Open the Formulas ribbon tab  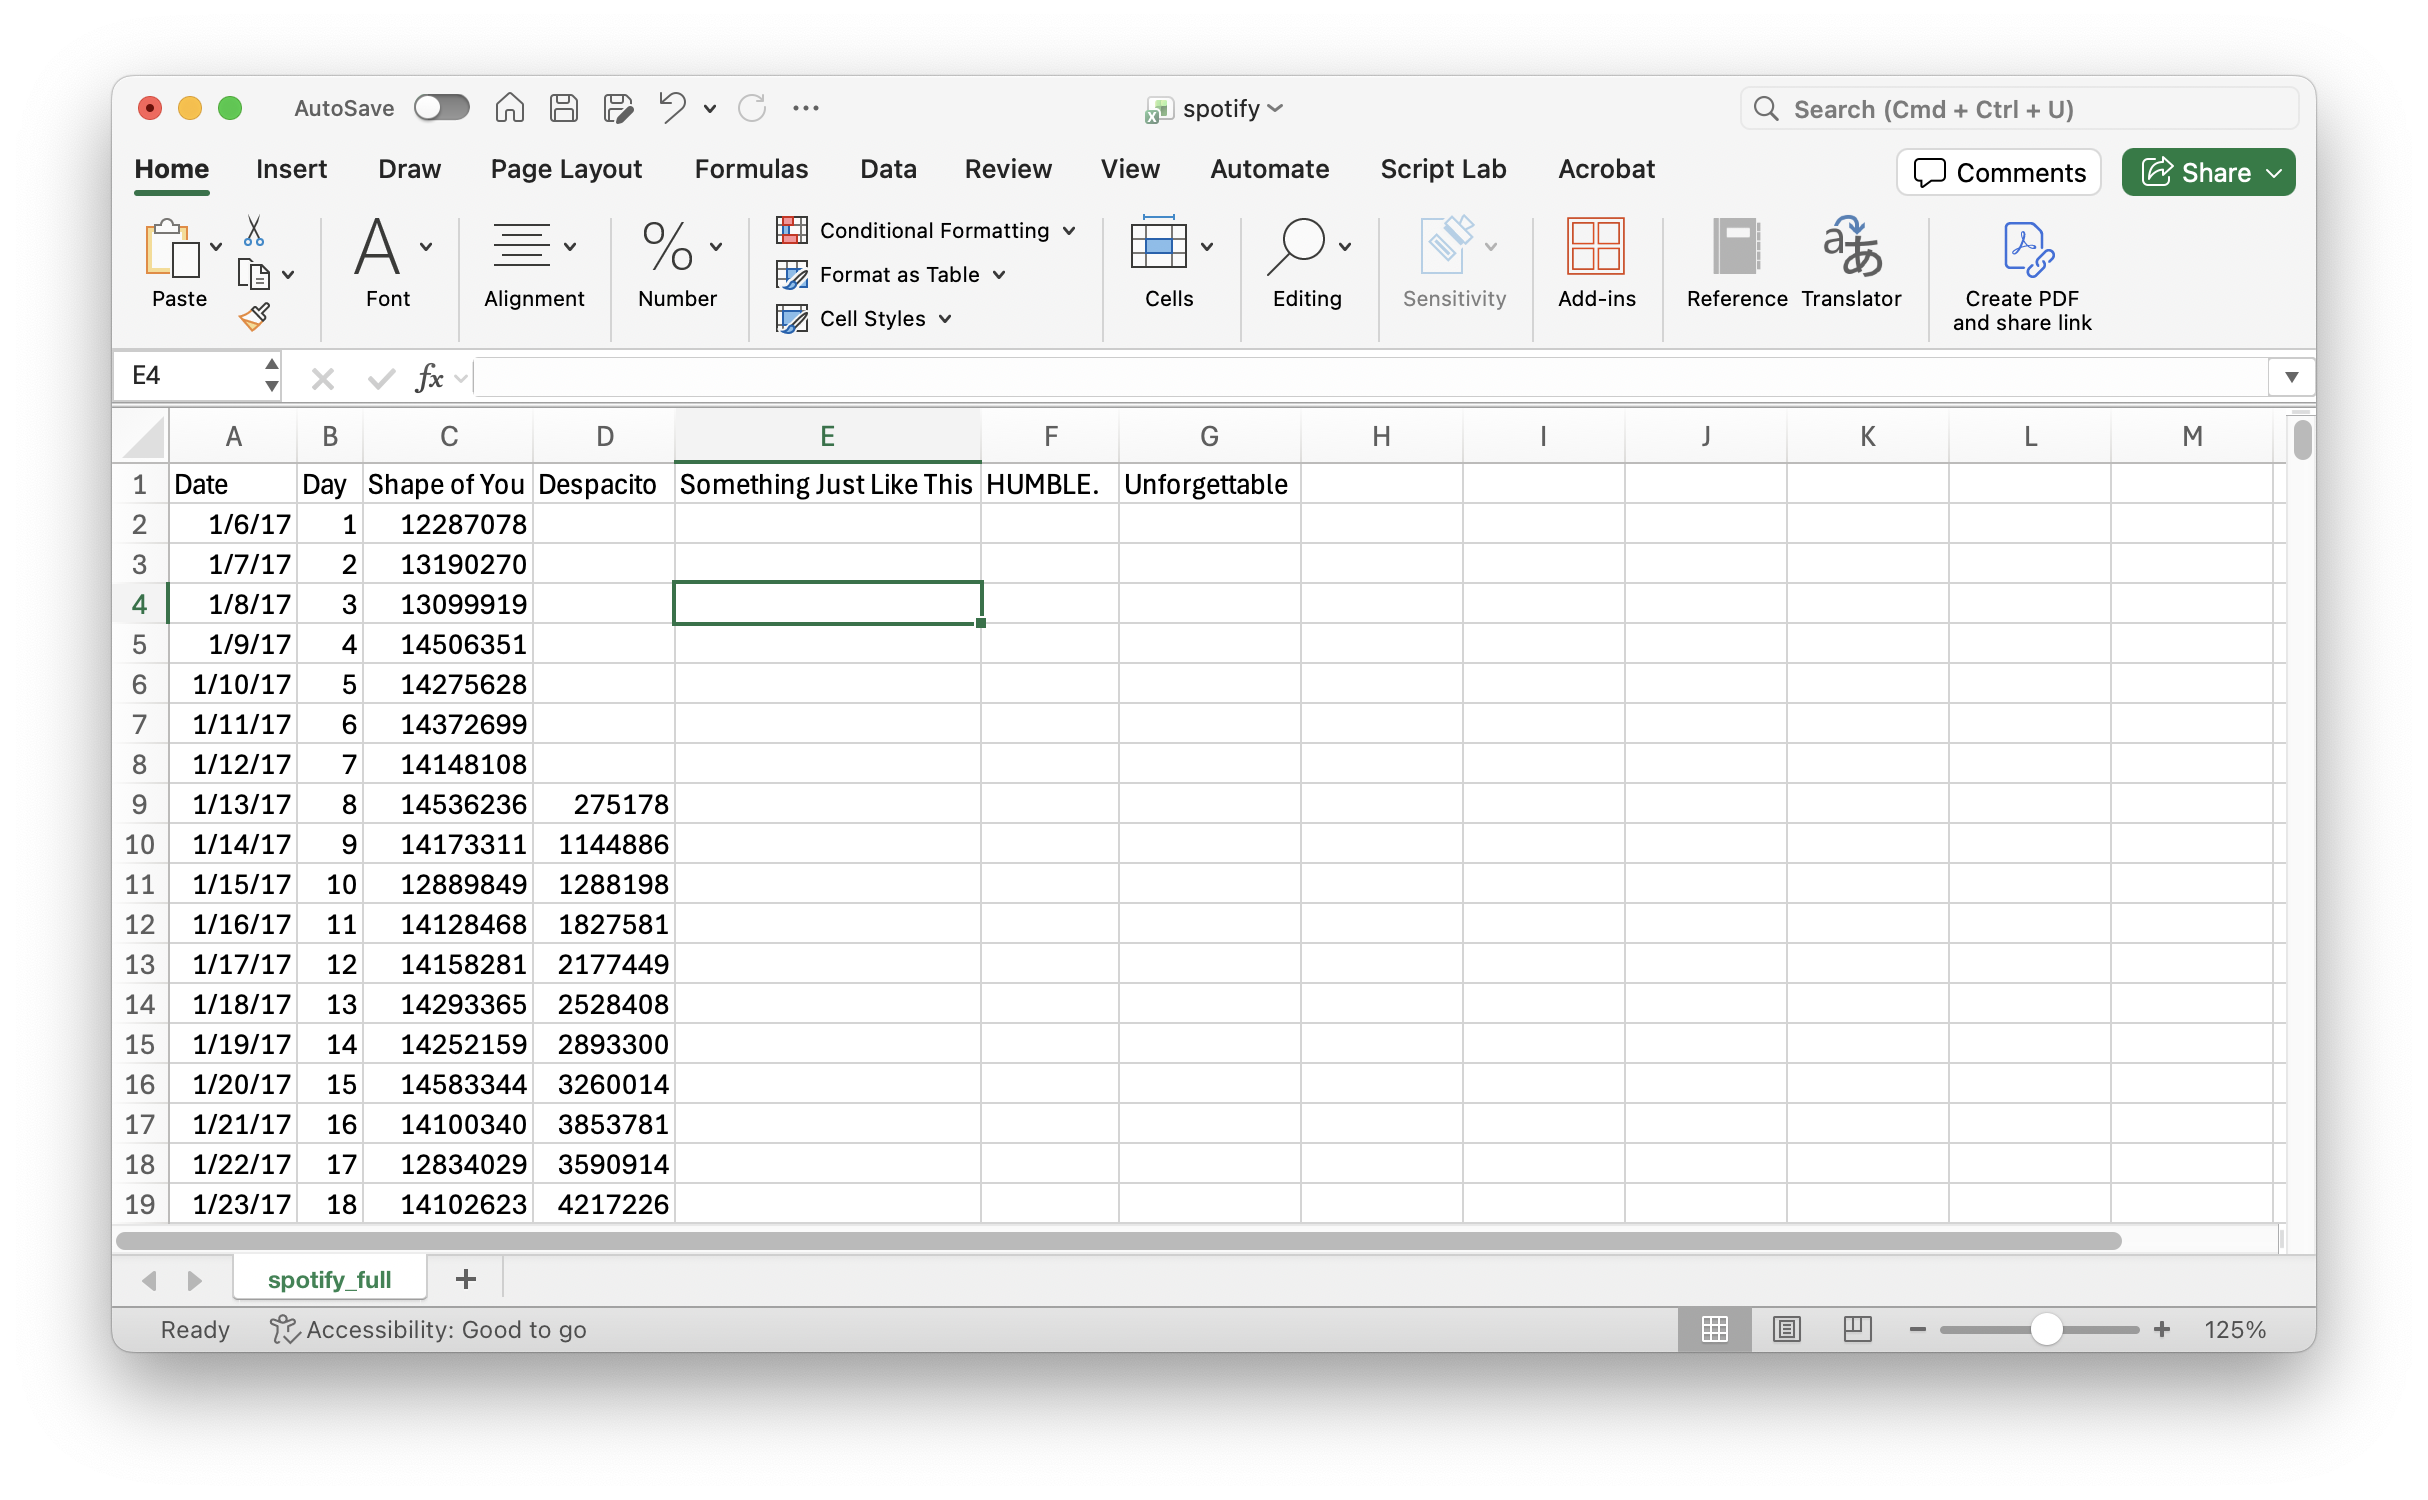[x=751, y=169]
